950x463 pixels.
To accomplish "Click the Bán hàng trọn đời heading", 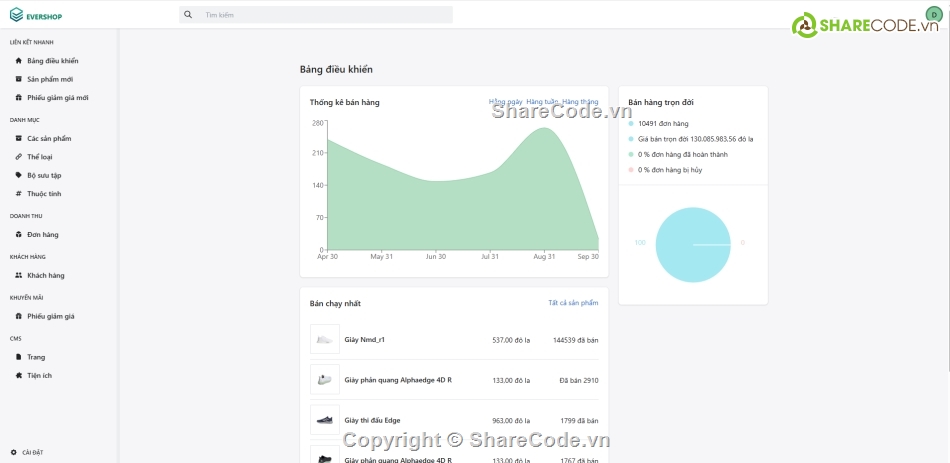I will point(660,102).
